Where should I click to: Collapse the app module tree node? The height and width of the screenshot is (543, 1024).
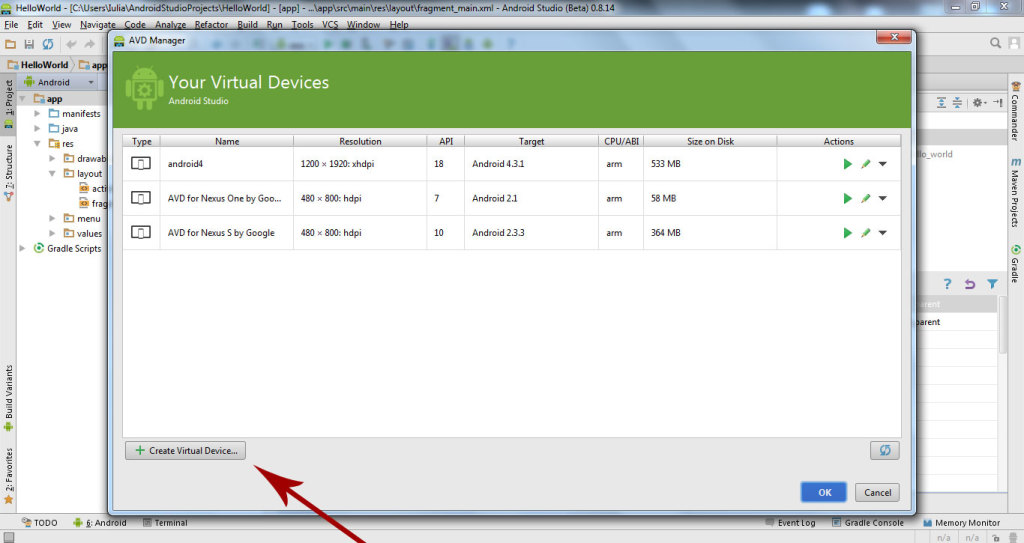pyautogui.click(x=23, y=99)
